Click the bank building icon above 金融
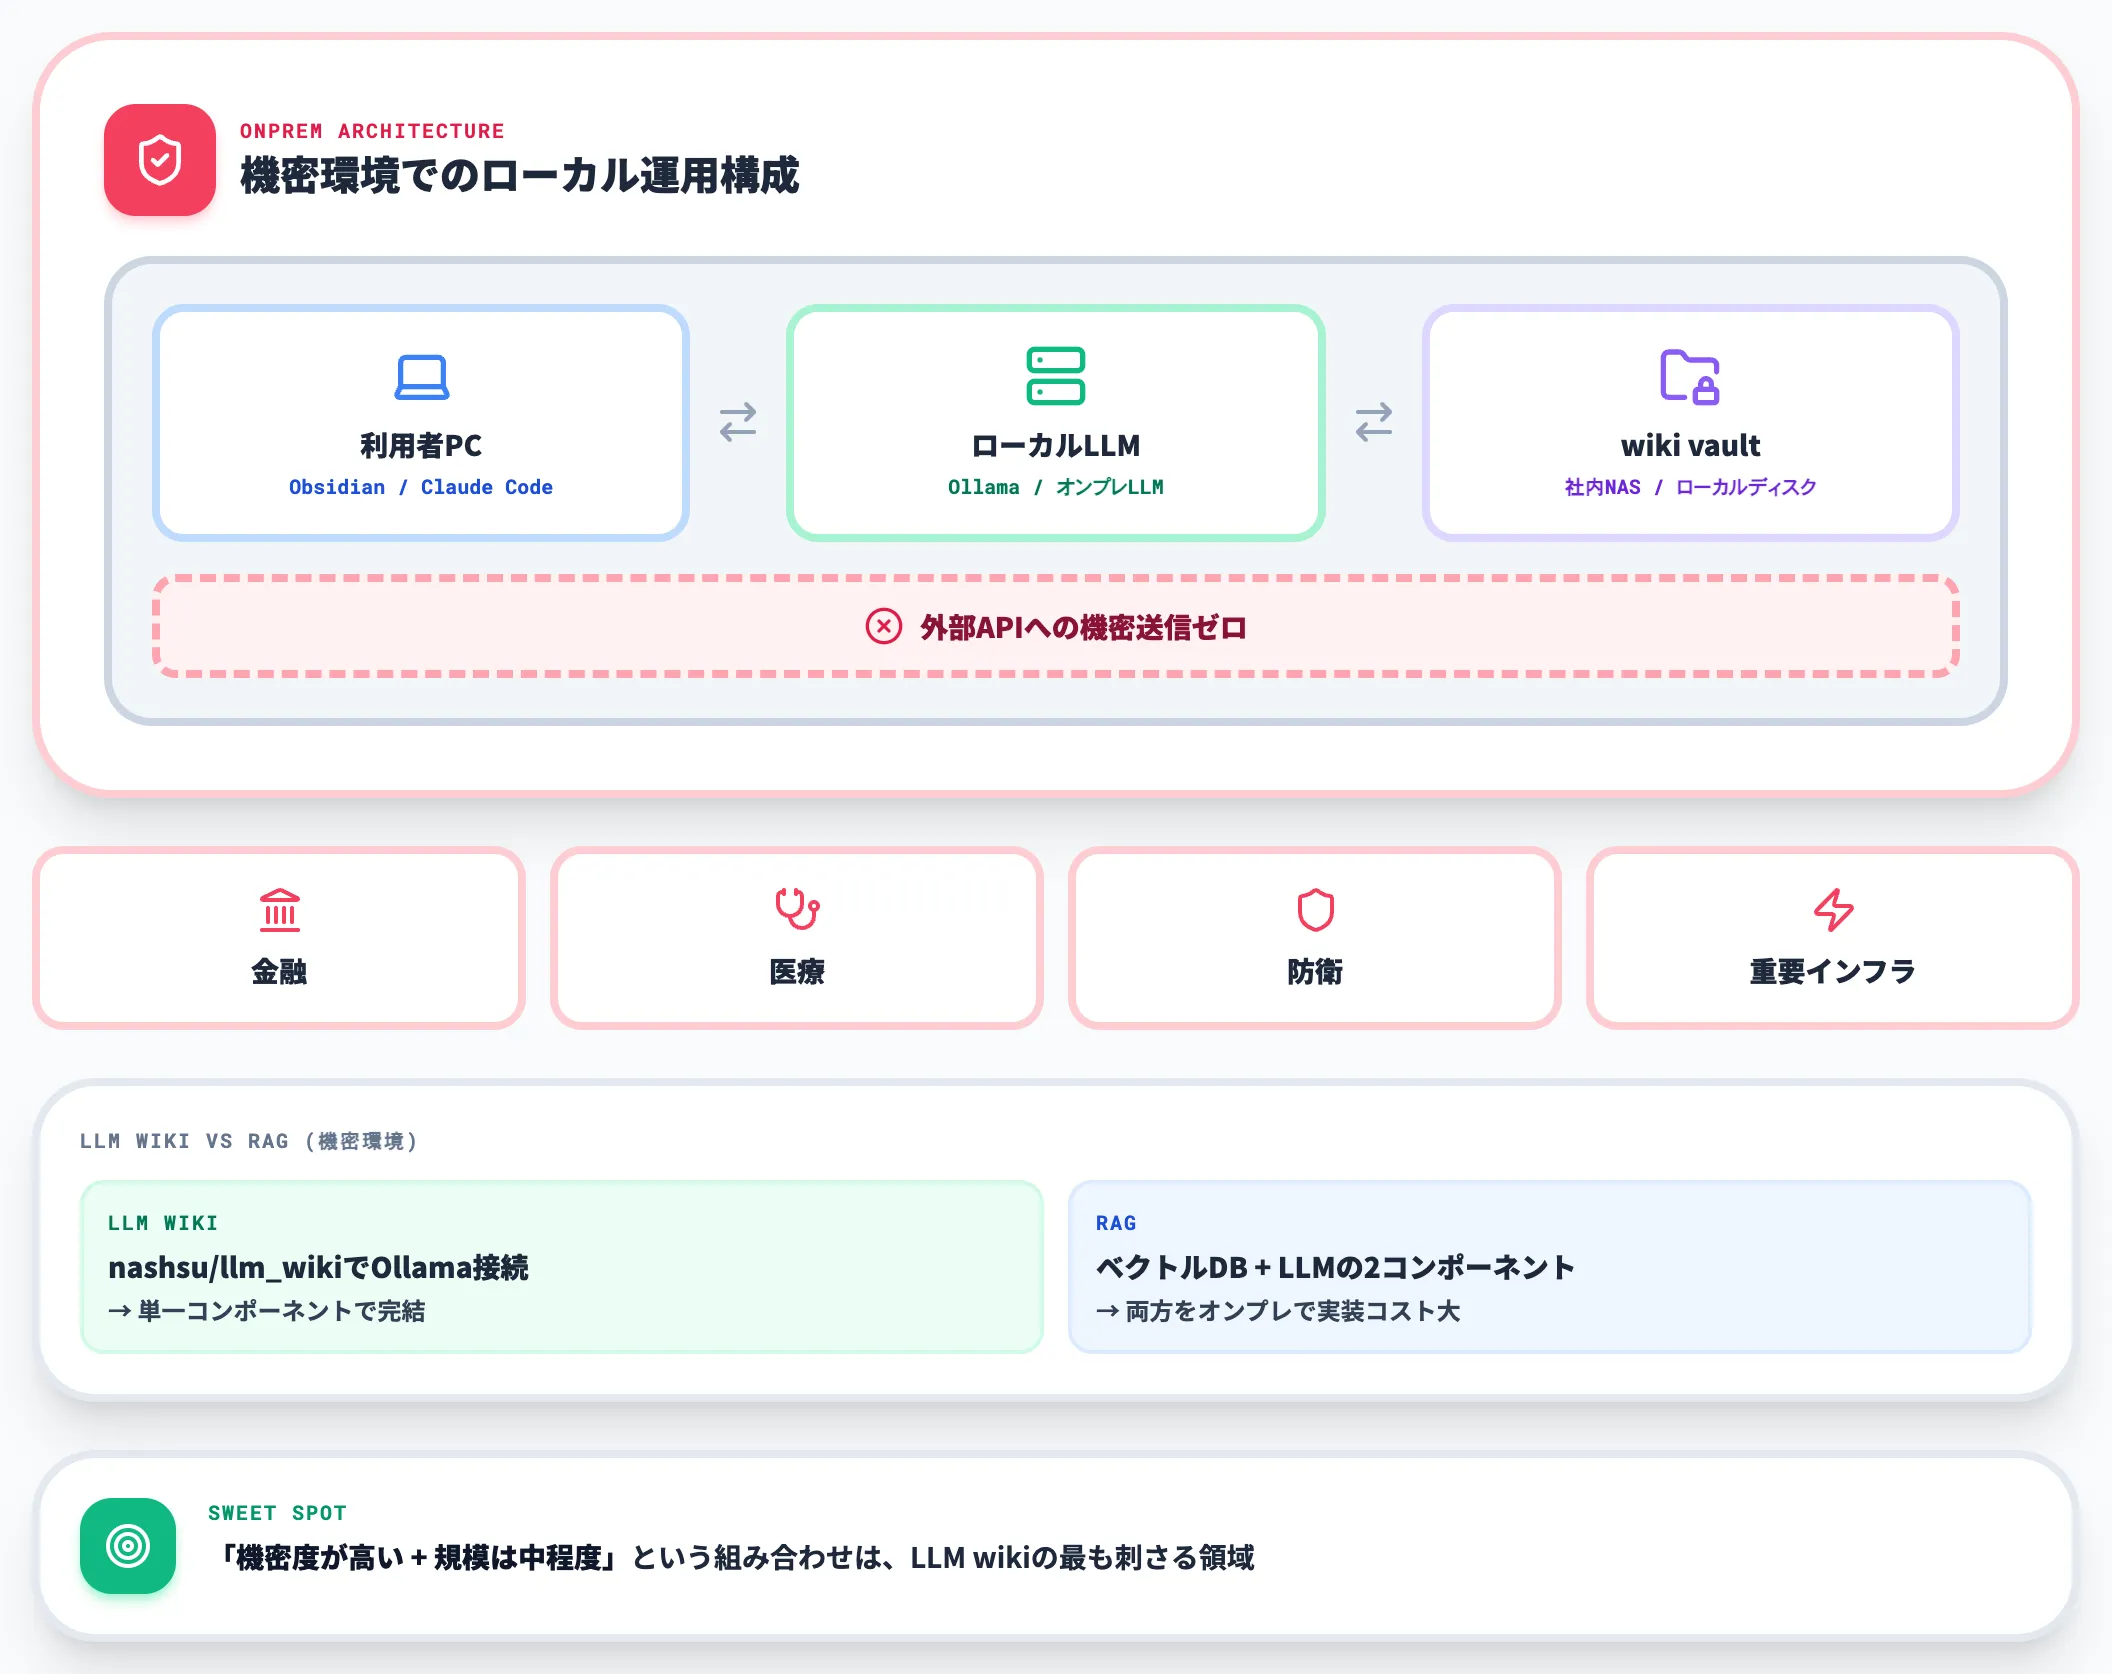Screen dimensions: 2112x1674 pos(279,910)
